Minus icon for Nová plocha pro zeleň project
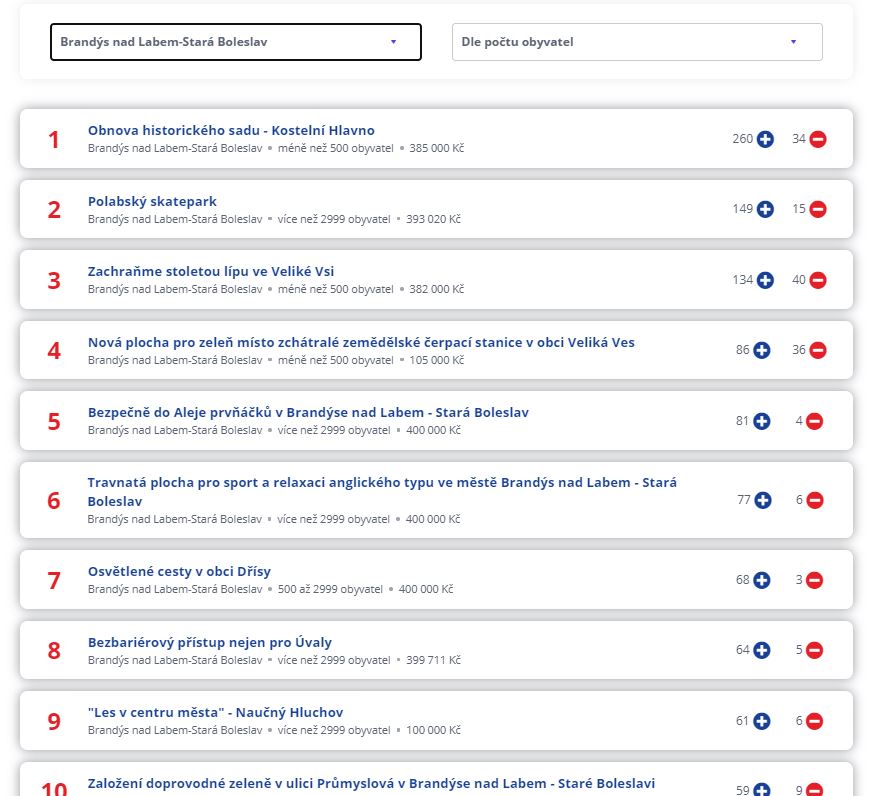Image resolution: width=875 pixels, height=796 pixels. click(818, 351)
